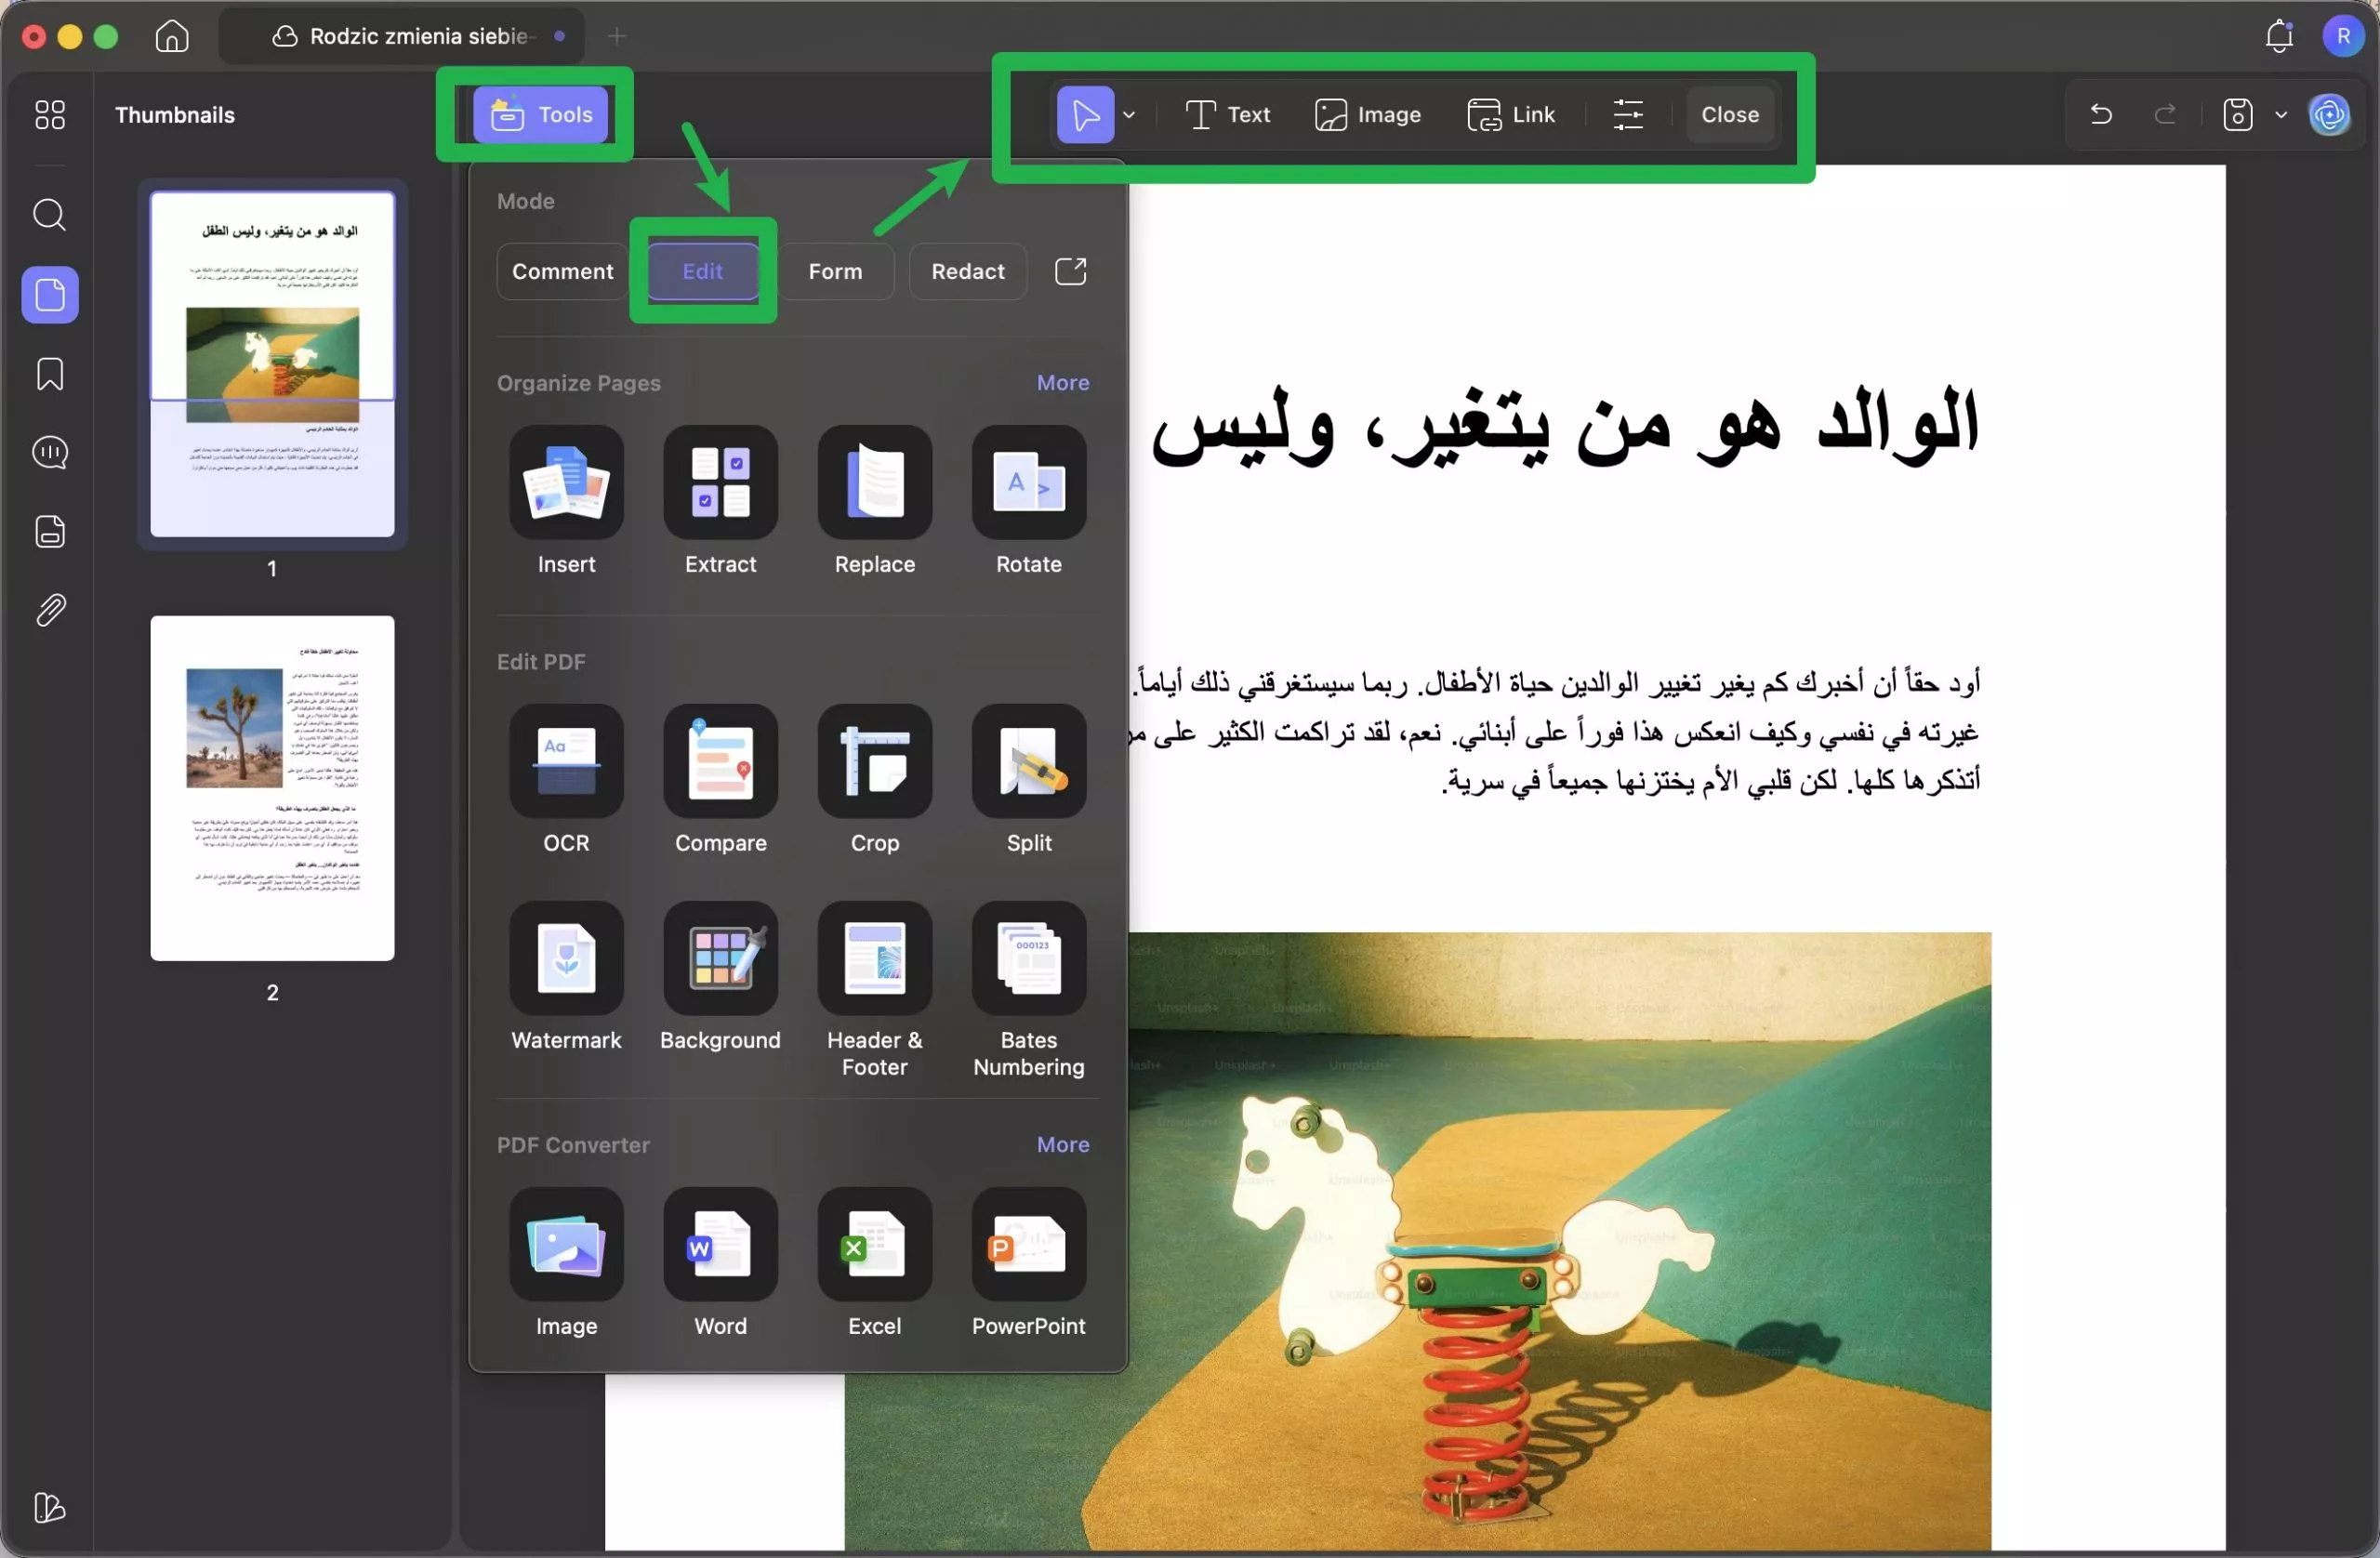Expand More next to Organize Pages
The width and height of the screenshot is (2380, 1558).
1062,382
